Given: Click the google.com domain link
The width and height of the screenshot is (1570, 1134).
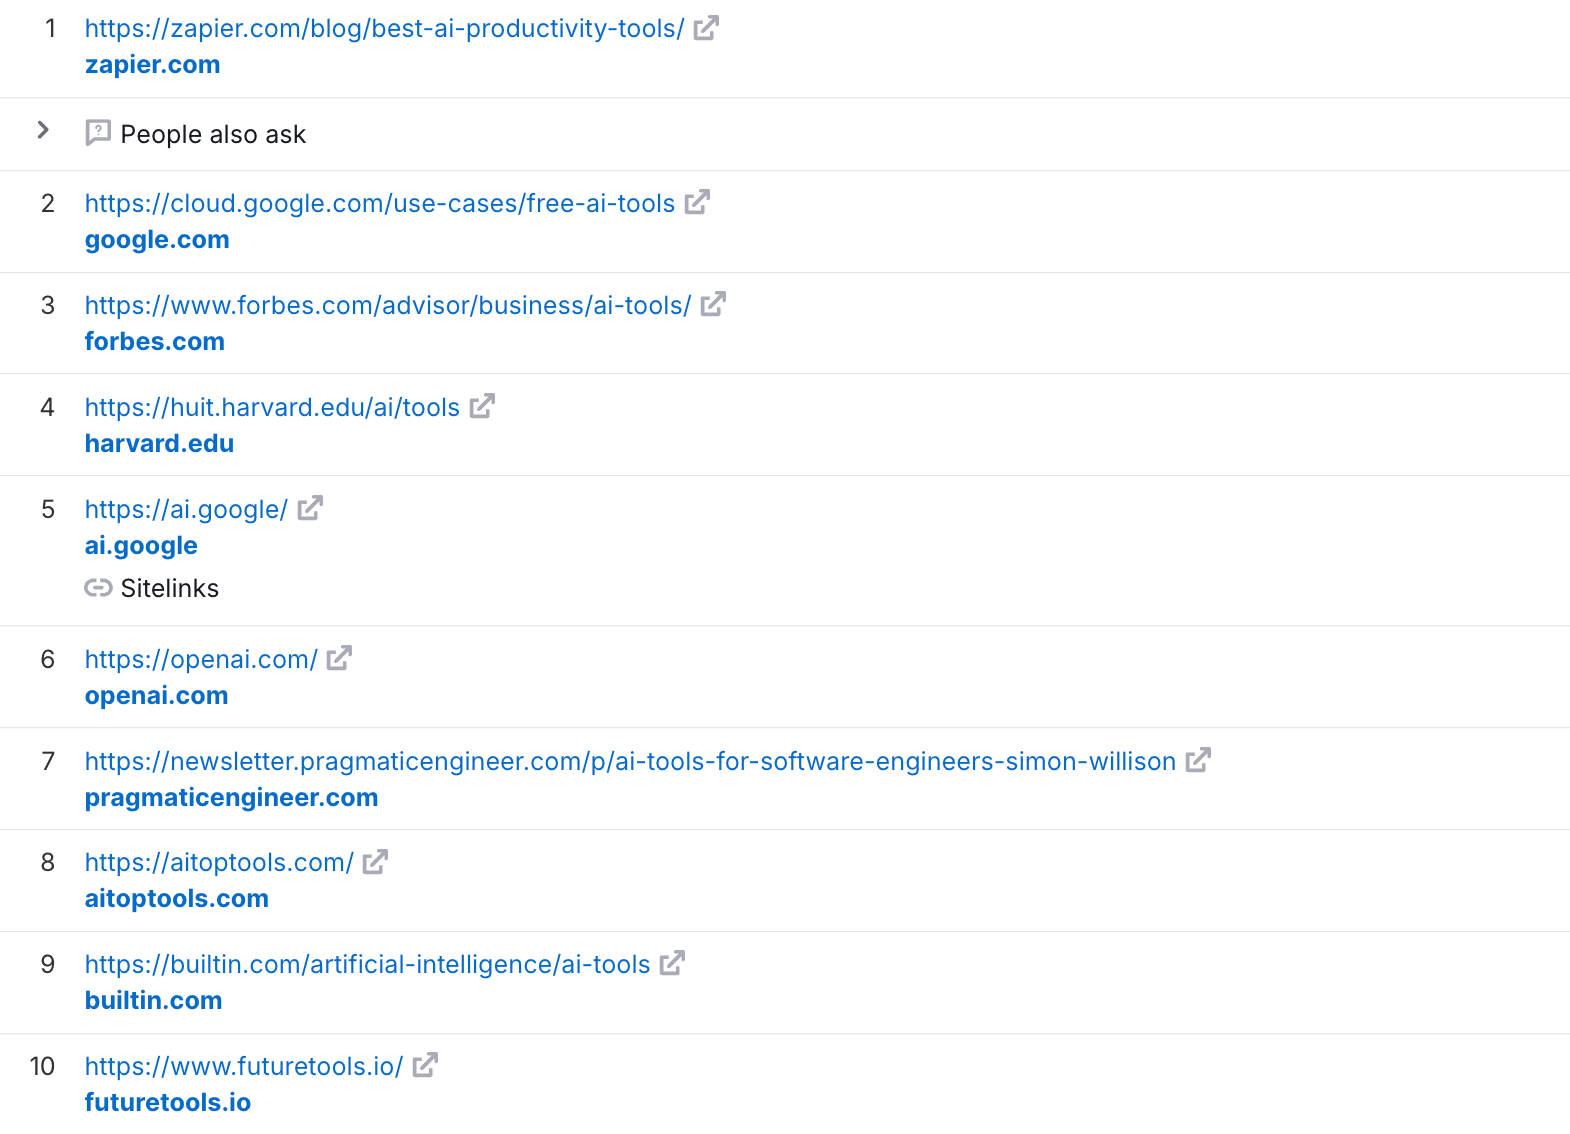Looking at the screenshot, I should pyautogui.click(x=157, y=240).
